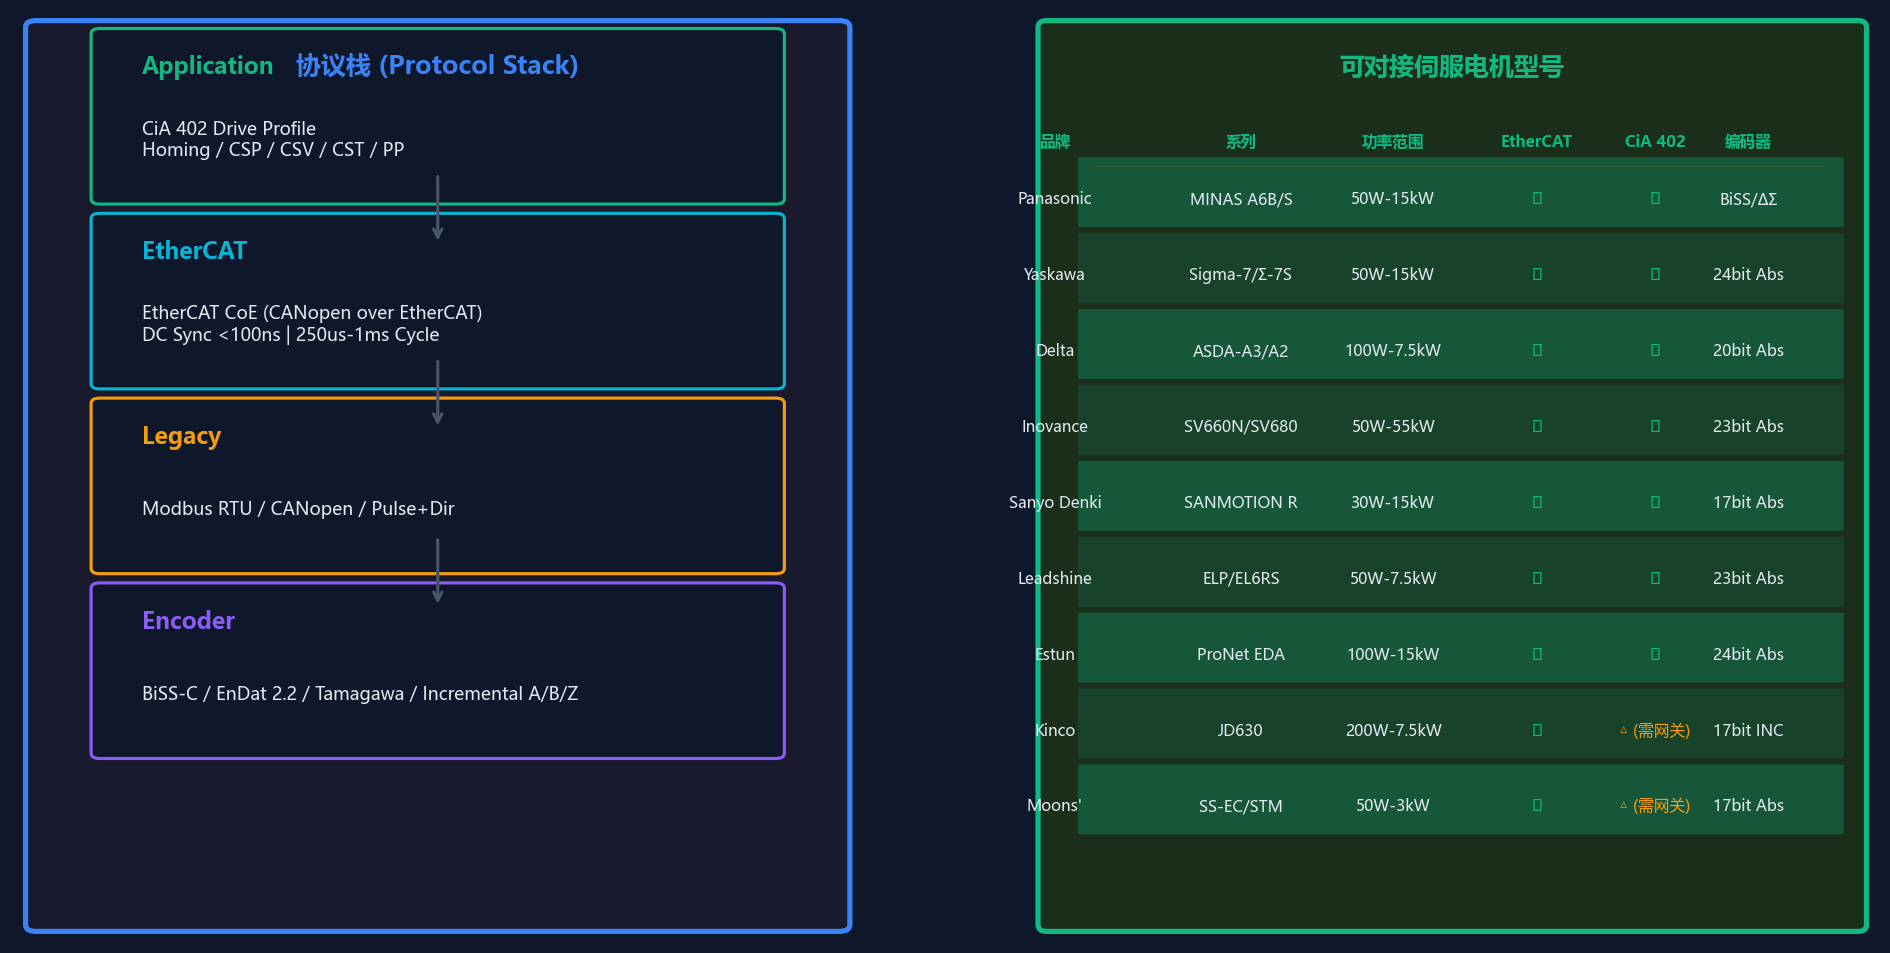Select the Modbus RTU / CANopen / Pulse+Dir text
Image resolution: width=1890 pixels, height=953 pixels.
click(298, 508)
